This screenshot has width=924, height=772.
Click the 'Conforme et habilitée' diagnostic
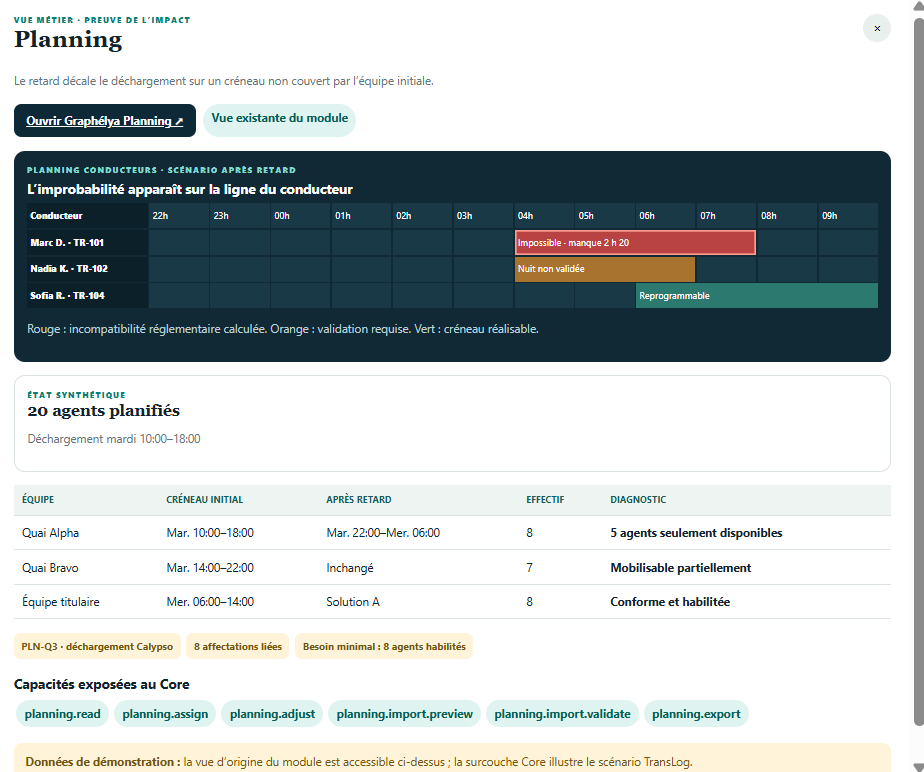[x=670, y=602]
